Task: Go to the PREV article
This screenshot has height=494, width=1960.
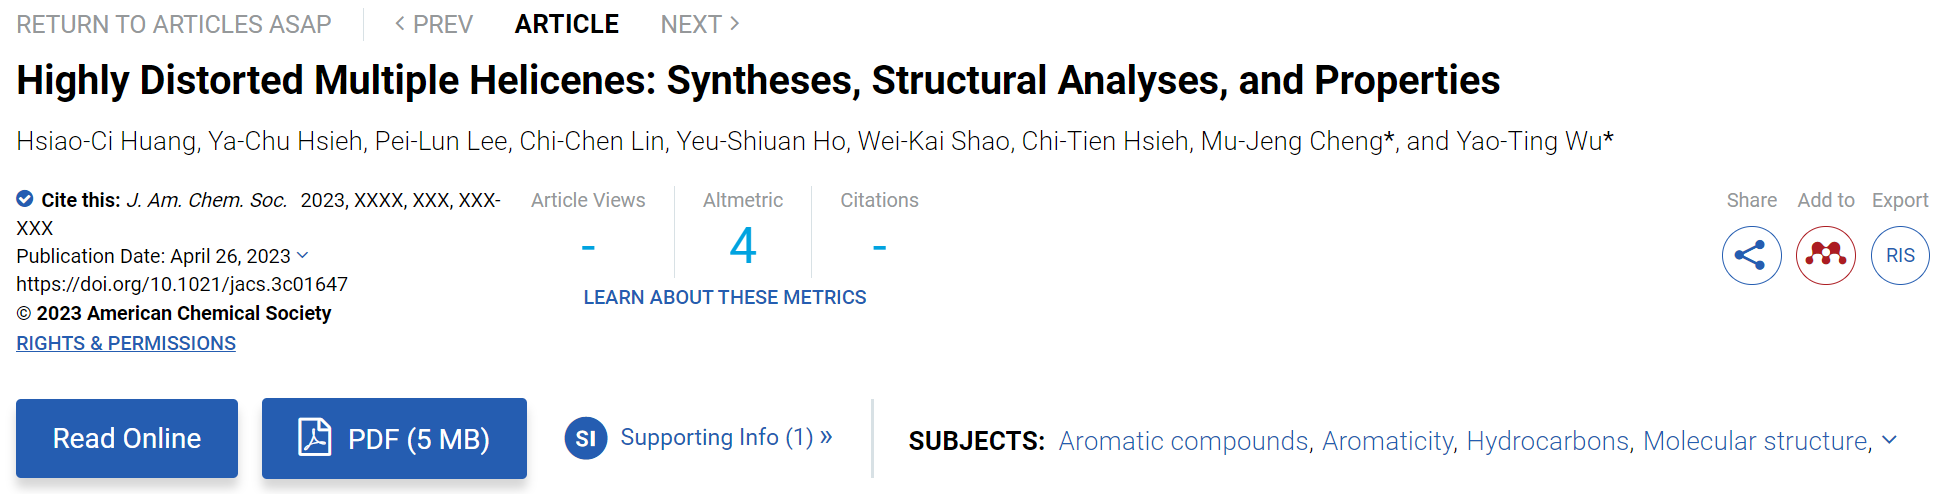Action: (434, 24)
